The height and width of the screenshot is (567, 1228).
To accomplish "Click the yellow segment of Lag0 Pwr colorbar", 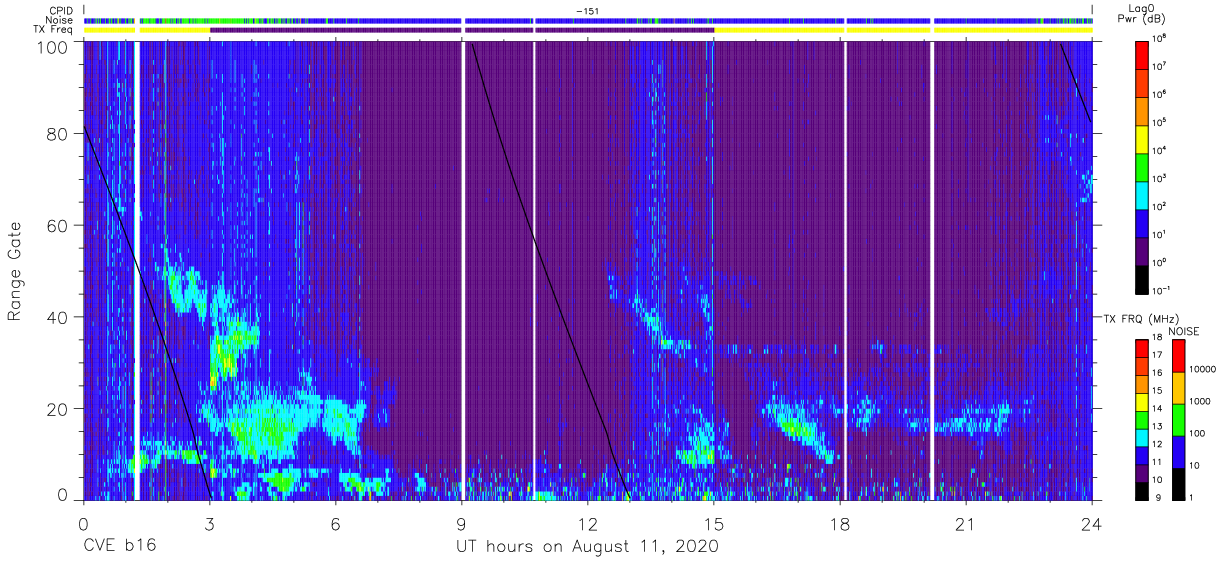I will (x=1142, y=137).
